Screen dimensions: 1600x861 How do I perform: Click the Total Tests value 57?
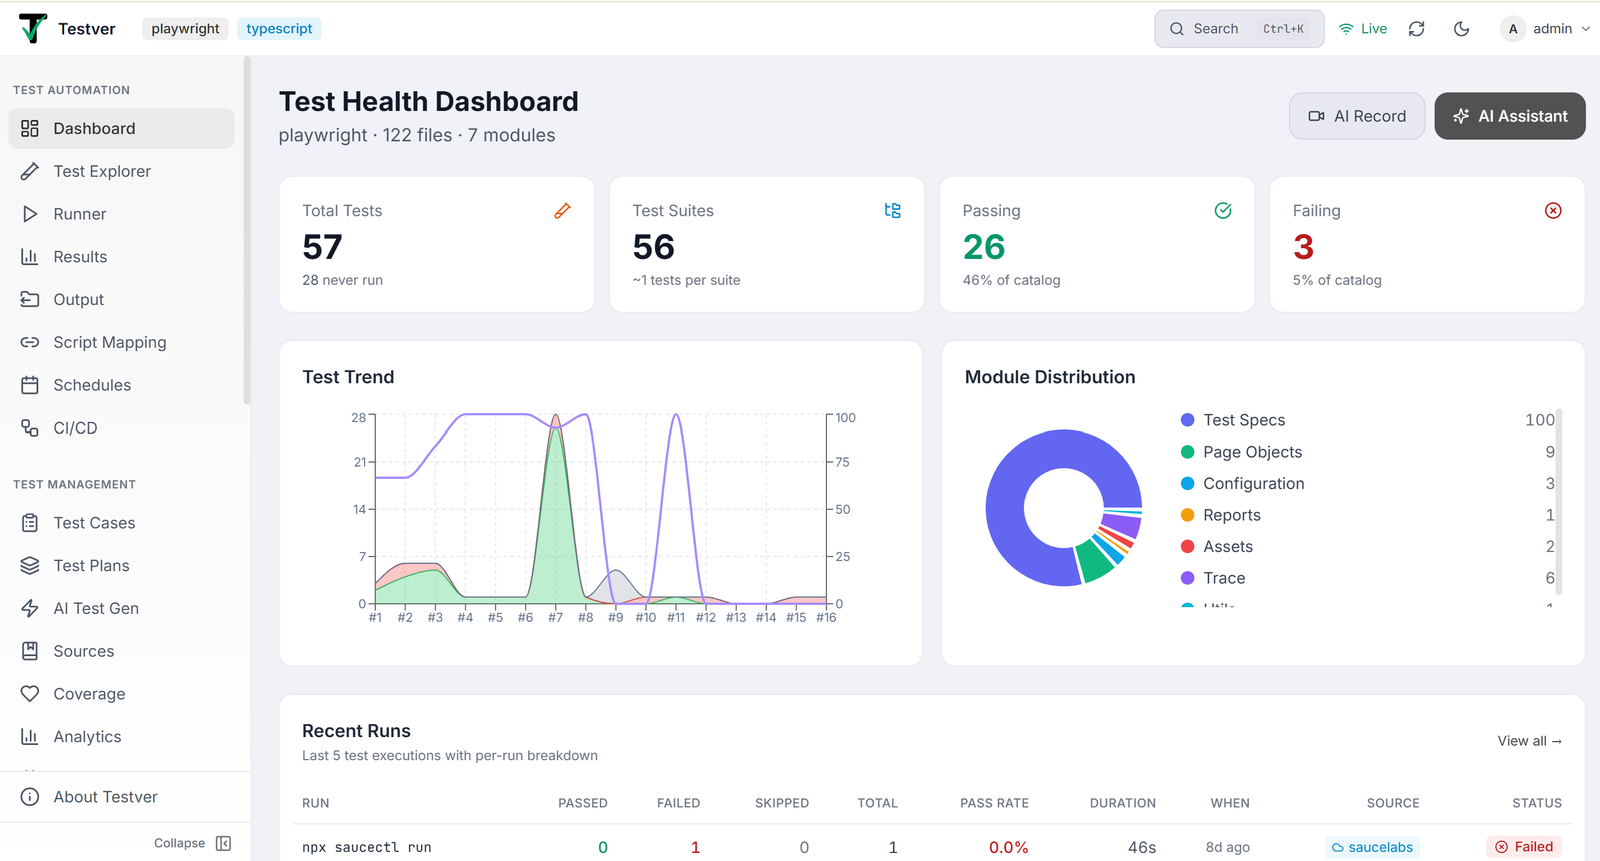323,247
